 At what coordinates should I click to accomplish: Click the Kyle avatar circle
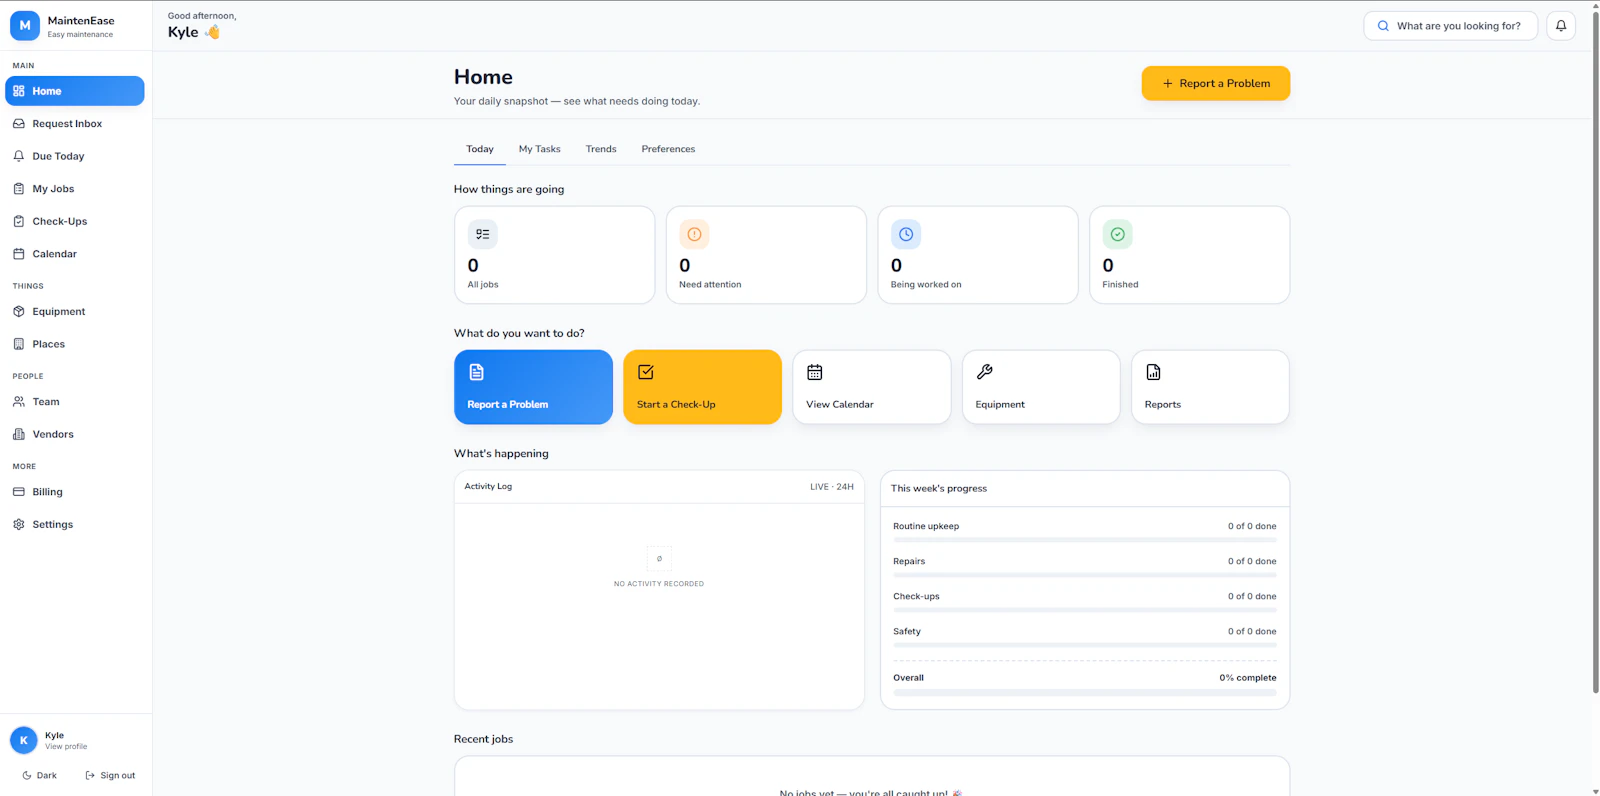pyautogui.click(x=24, y=740)
